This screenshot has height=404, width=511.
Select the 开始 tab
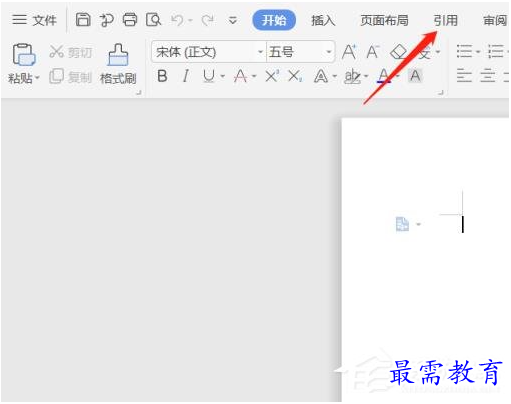pyautogui.click(x=274, y=20)
